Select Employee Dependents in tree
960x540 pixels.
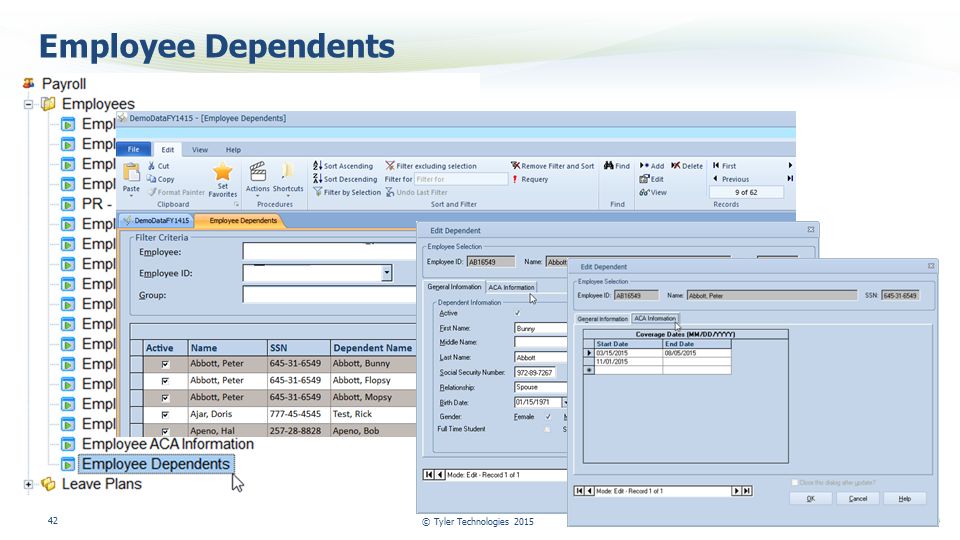point(156,464)
